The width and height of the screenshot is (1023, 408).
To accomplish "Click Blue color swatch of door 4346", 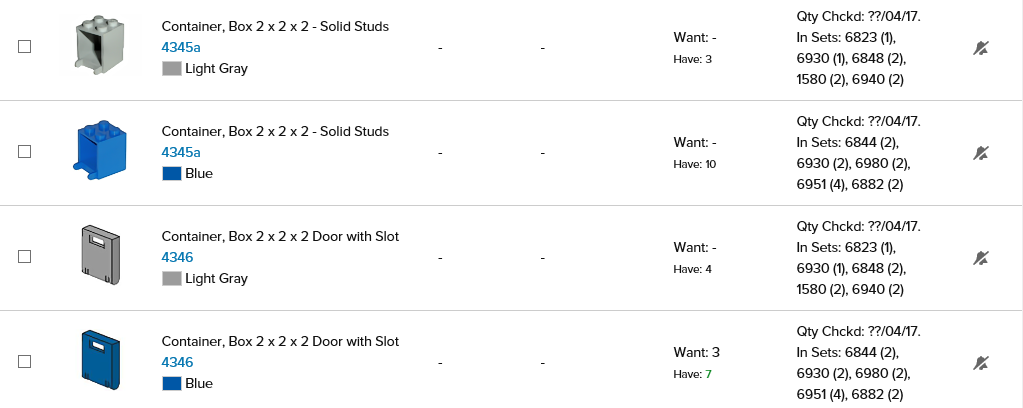I will tap(171, 384).
